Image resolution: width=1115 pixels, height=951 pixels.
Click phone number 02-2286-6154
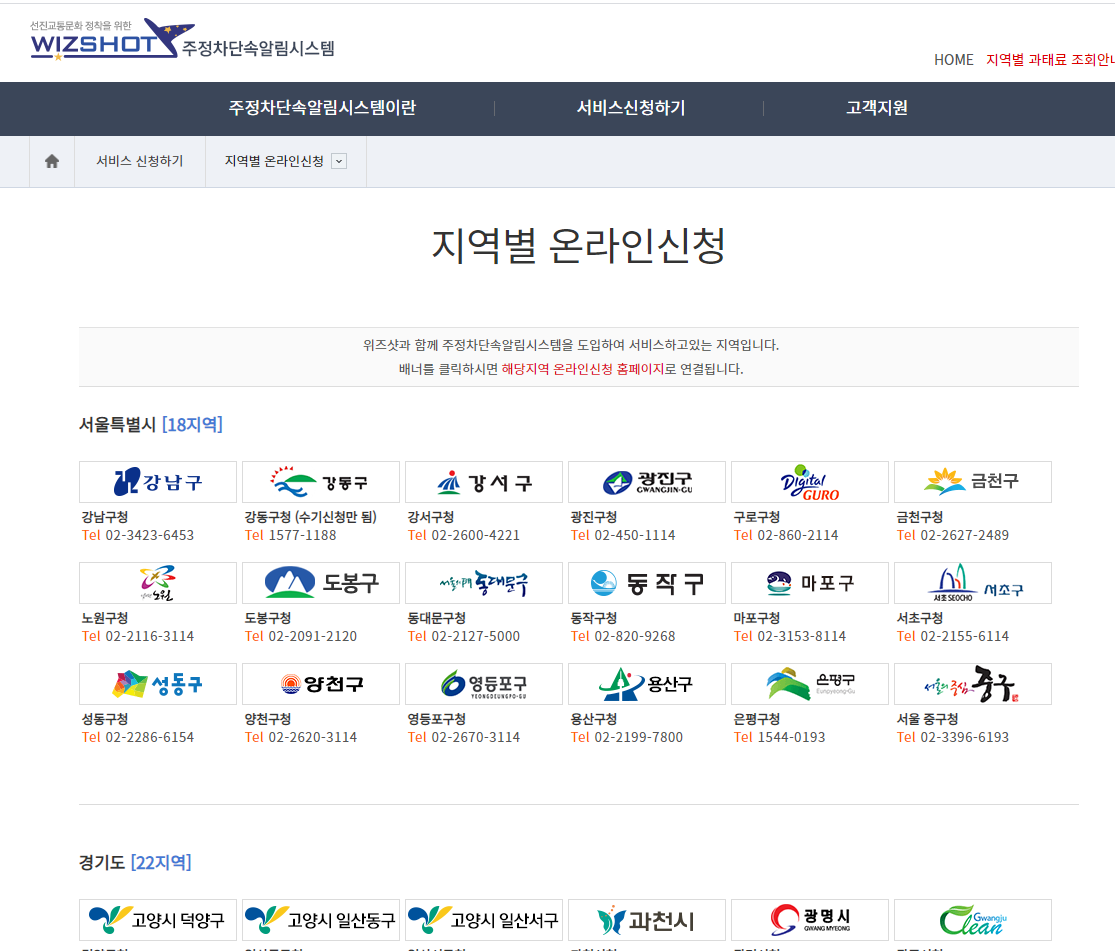[x=149, y=738]
